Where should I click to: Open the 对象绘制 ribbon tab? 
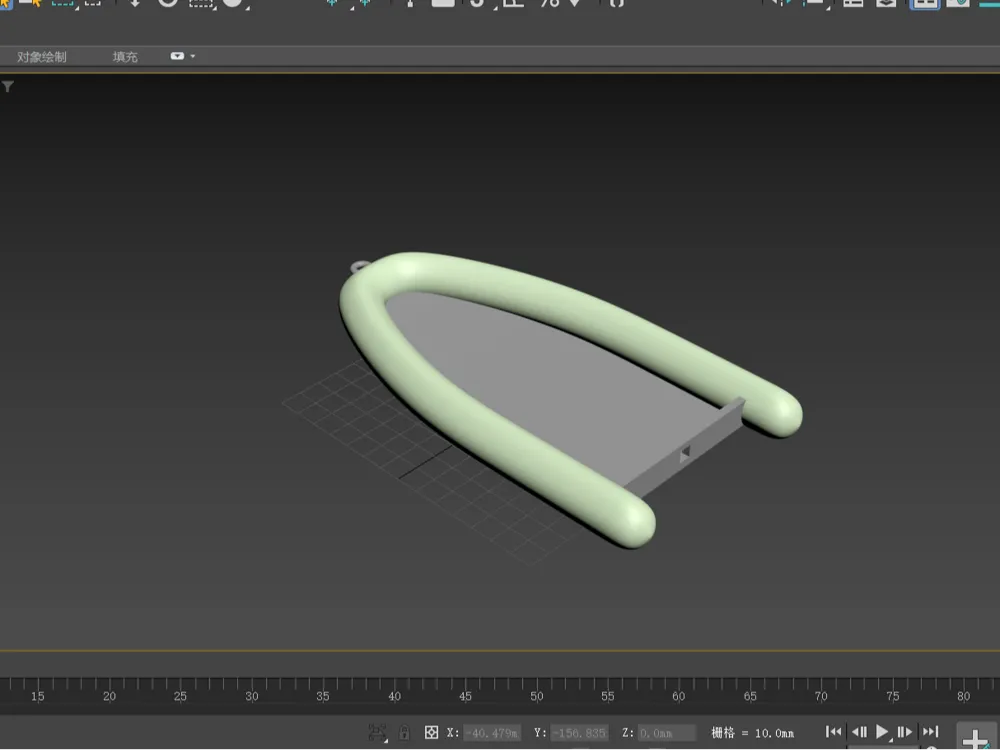pyautogui.click(x=41, y=57)
